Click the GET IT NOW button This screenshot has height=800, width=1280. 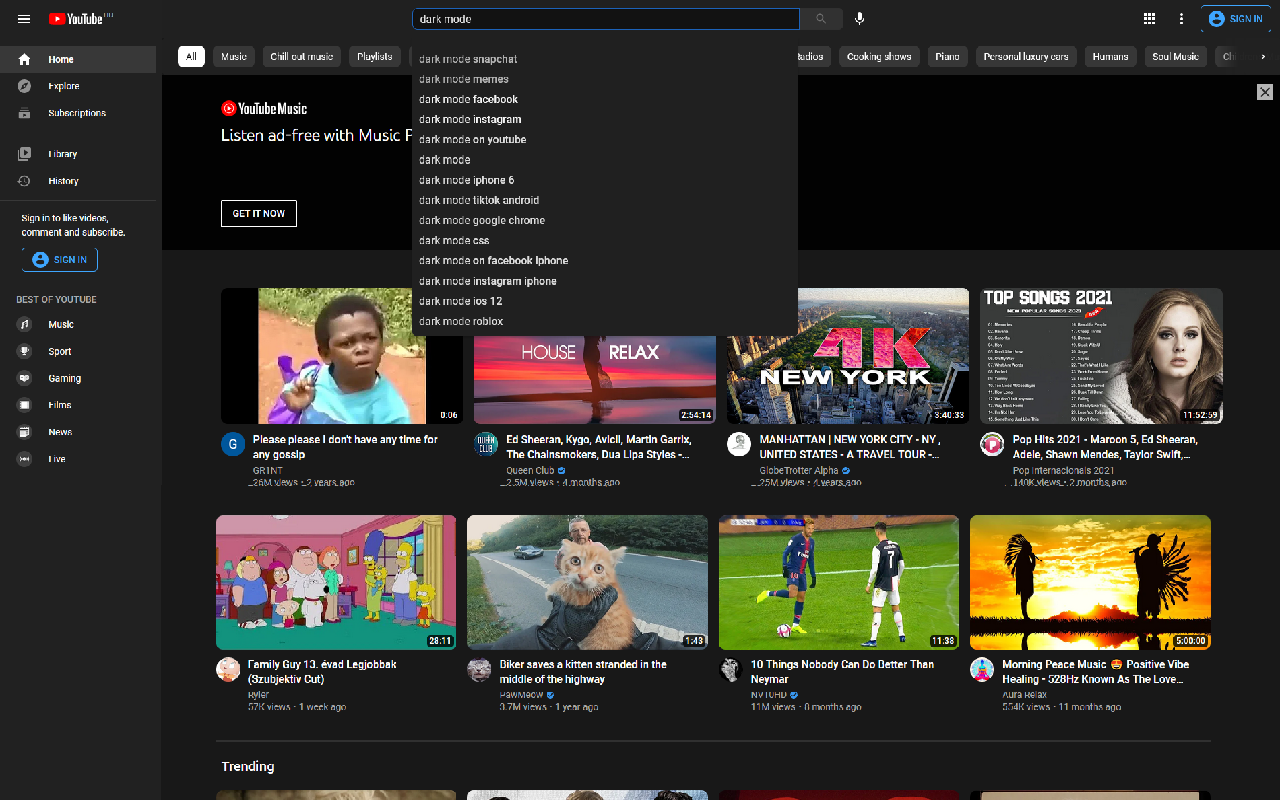point(258,213)
